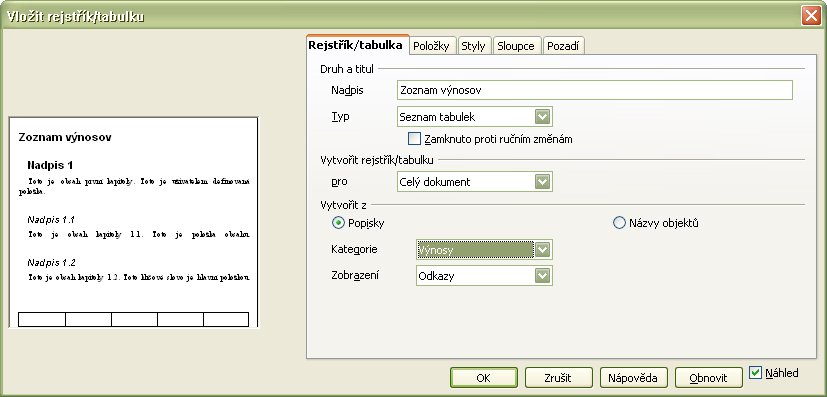Confirm with the OK button

coord(484,377)
